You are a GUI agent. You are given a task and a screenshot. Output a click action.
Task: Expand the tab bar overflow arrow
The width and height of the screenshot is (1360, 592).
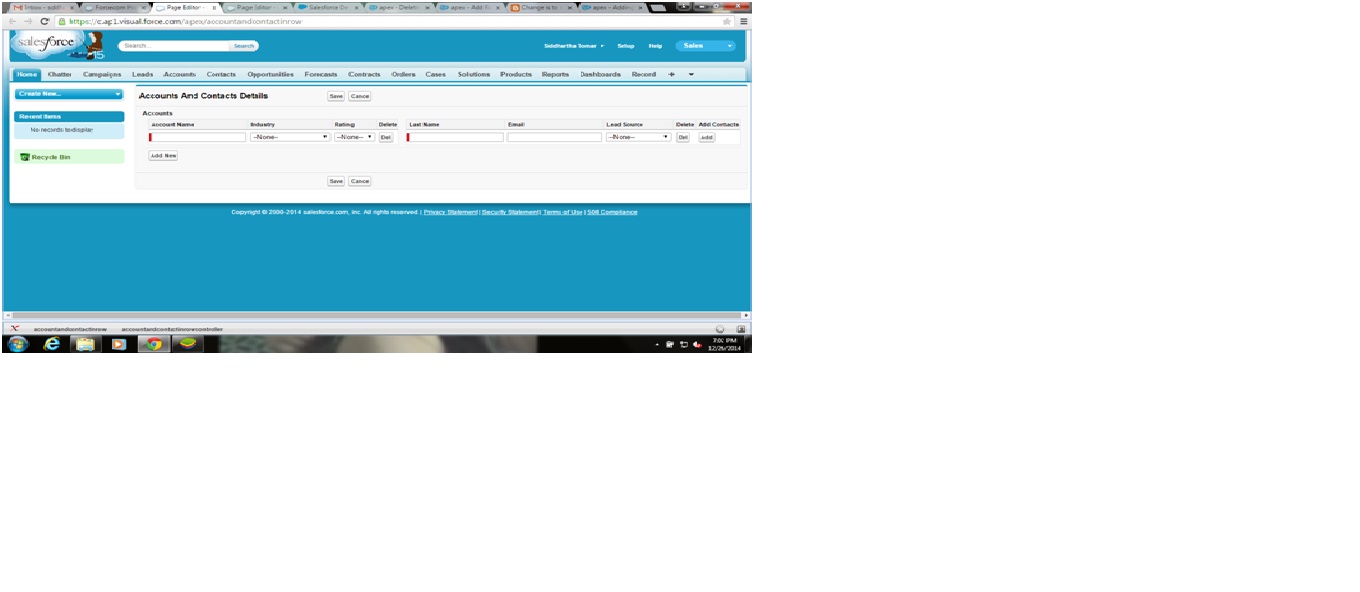pos(690,74)
